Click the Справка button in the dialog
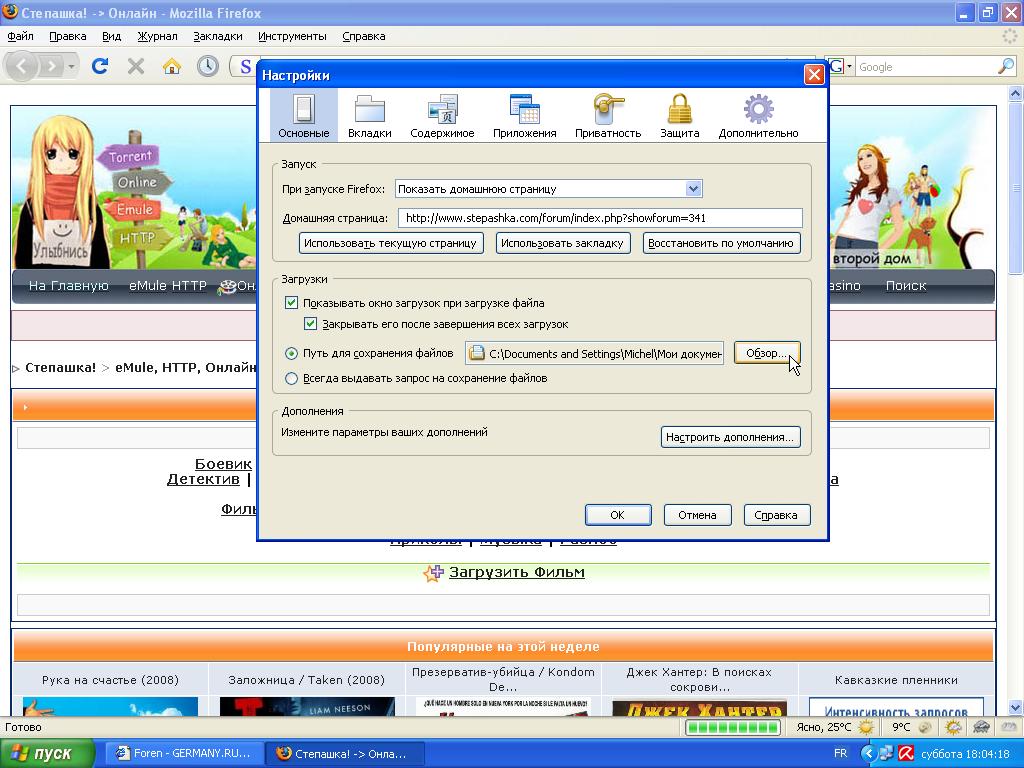This screenshot has height=768, width=1024. click(x=776, y=515)
